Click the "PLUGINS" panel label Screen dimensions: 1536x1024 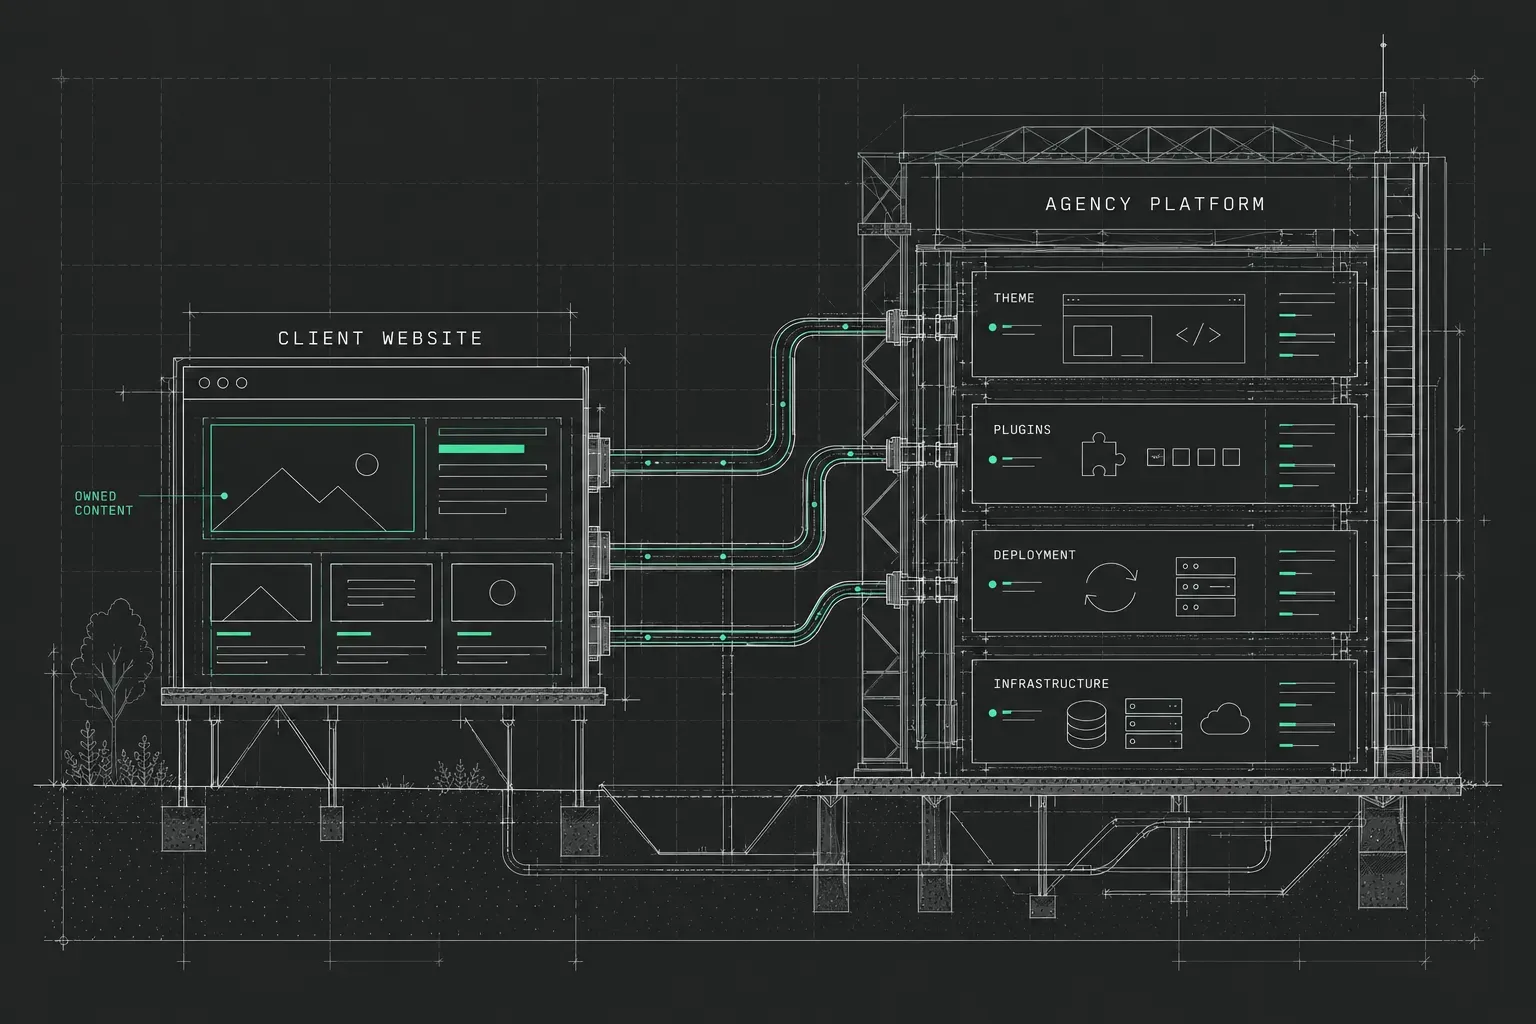click(x=1022, y=430)
